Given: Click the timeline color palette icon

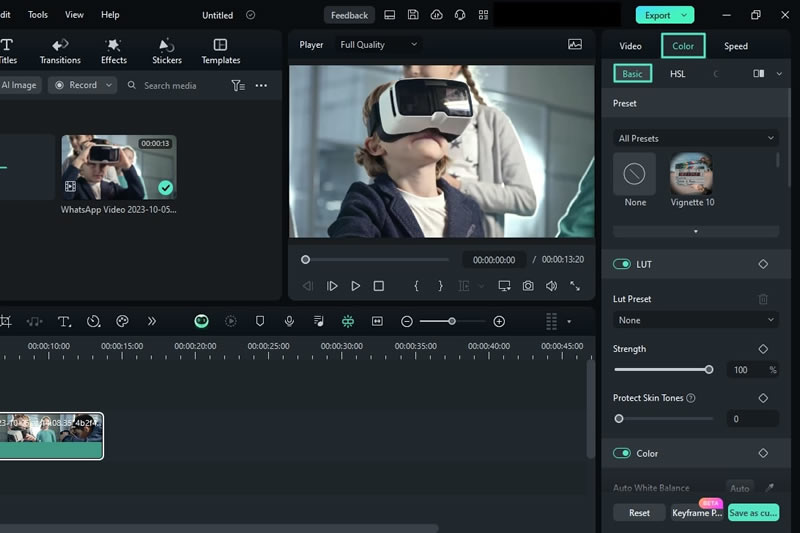Looking at the screenshot, I should click(122, 321).
